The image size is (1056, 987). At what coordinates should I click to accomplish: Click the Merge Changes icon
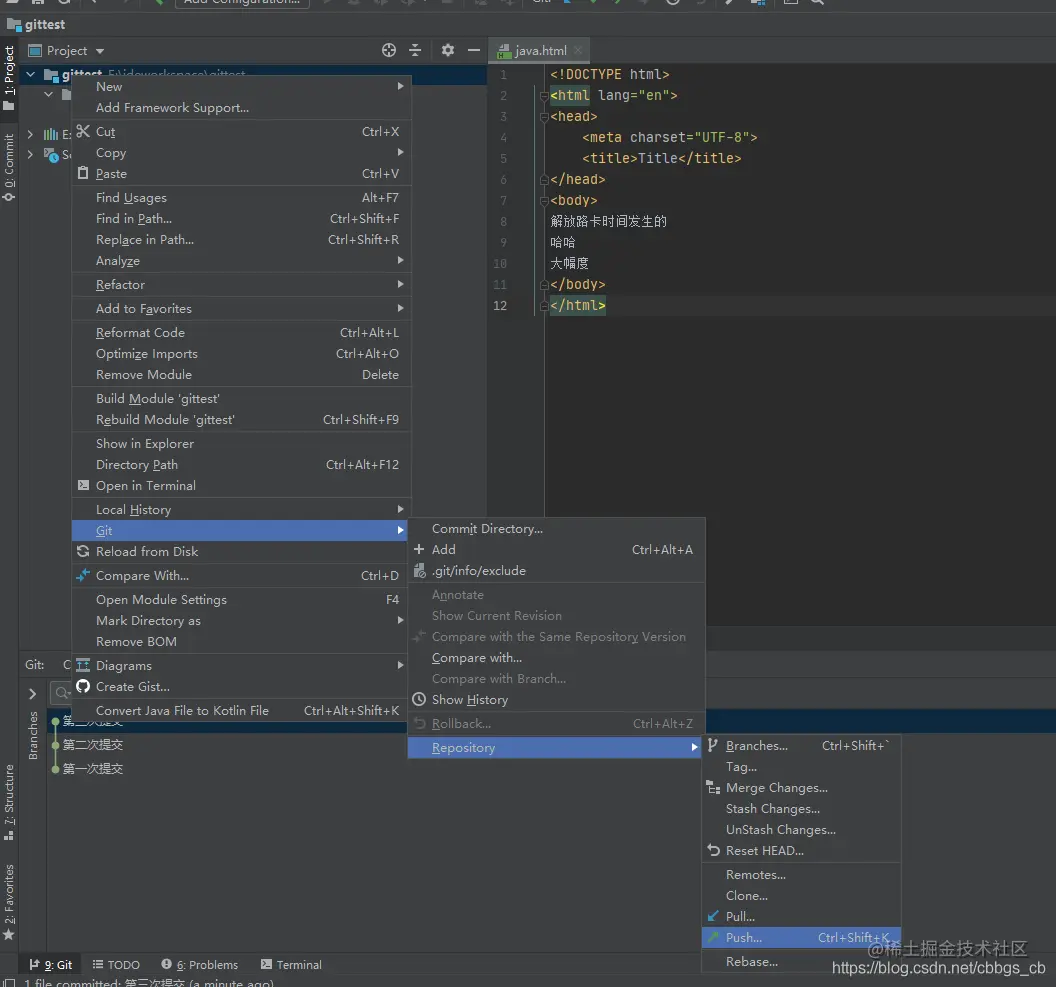pyautogui.click(x=713, y=787)
